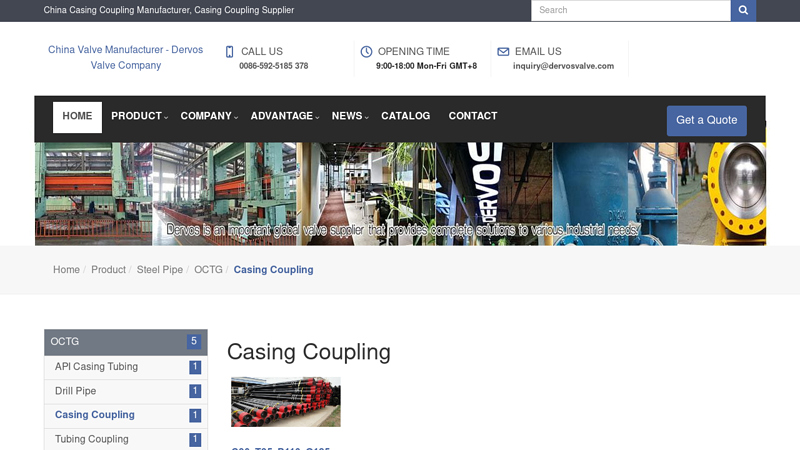Image resolution: width=800 pixels, height=450 pixels.
Task: Go to OCTG in the breadcrumb
Action: [208, 270]
